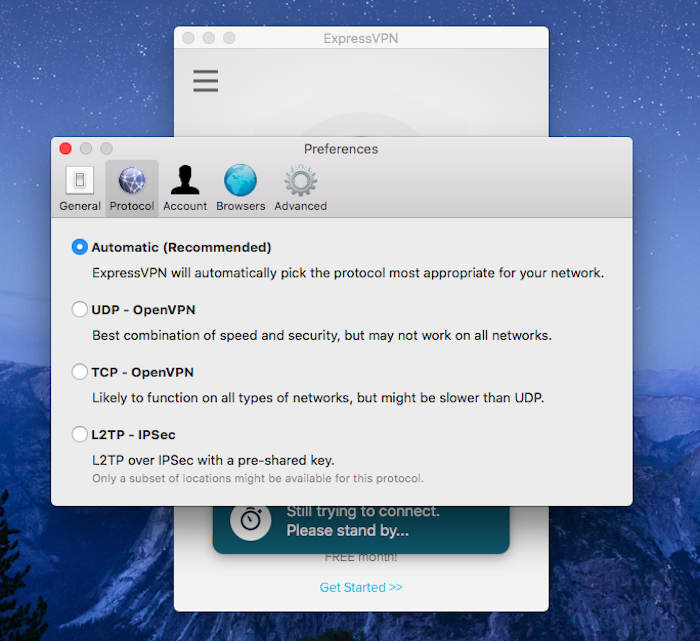Viewport: 700px width, 641px height.
Task: Open the hamburger menu in ExpressVPN window
Action: 205,81
